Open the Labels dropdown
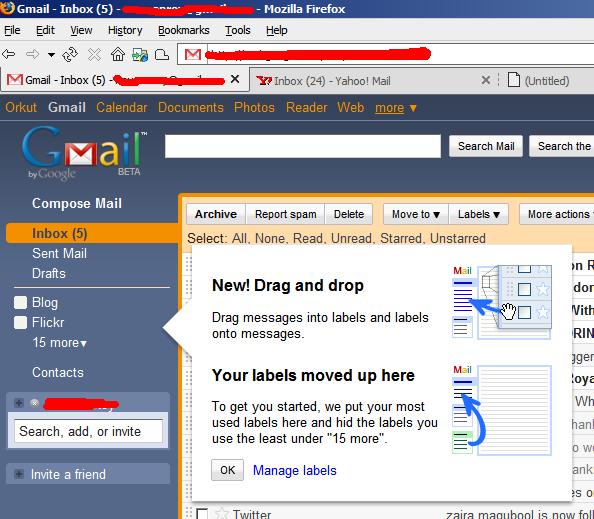Image resolution: width=594 pixels, height=519 pixels. (x=478, y=214)
